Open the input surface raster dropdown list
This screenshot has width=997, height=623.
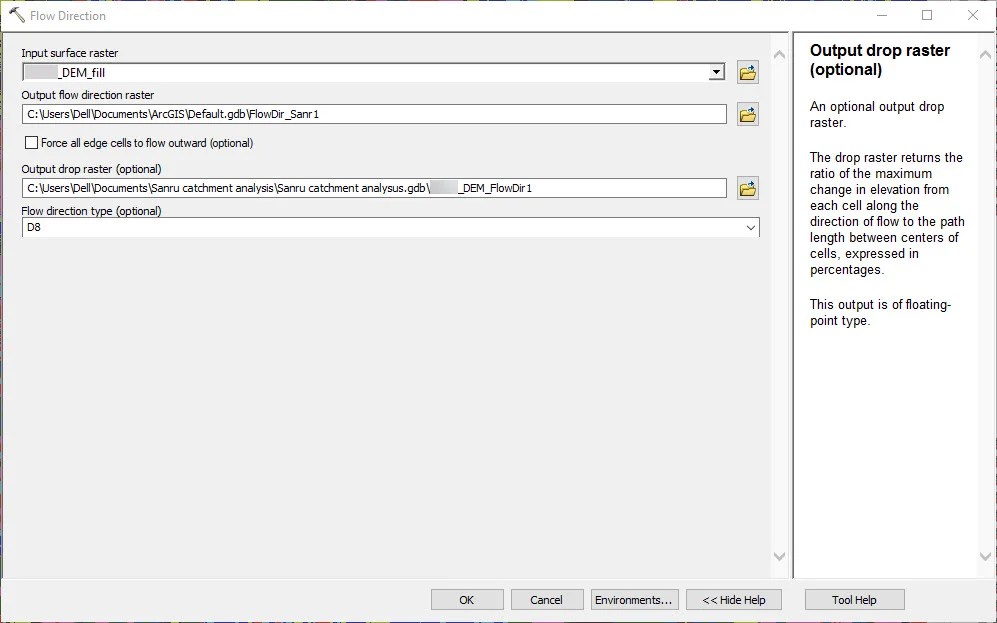tap(716, 71)
